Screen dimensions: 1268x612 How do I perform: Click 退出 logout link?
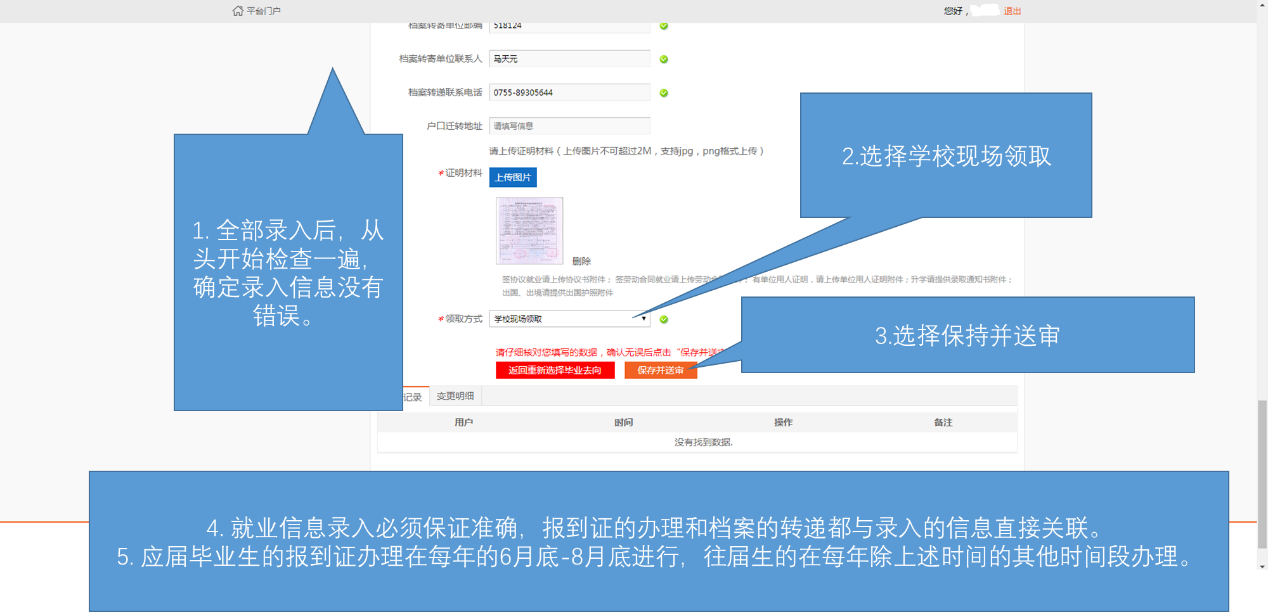[x=1012, y=11]
